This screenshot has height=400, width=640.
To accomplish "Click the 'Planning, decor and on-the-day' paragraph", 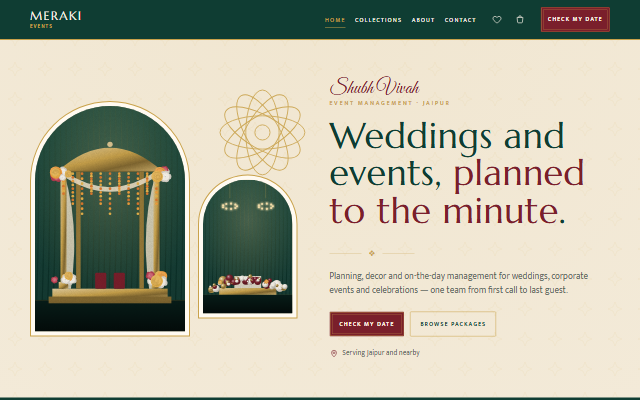I will tap(458, 283).
